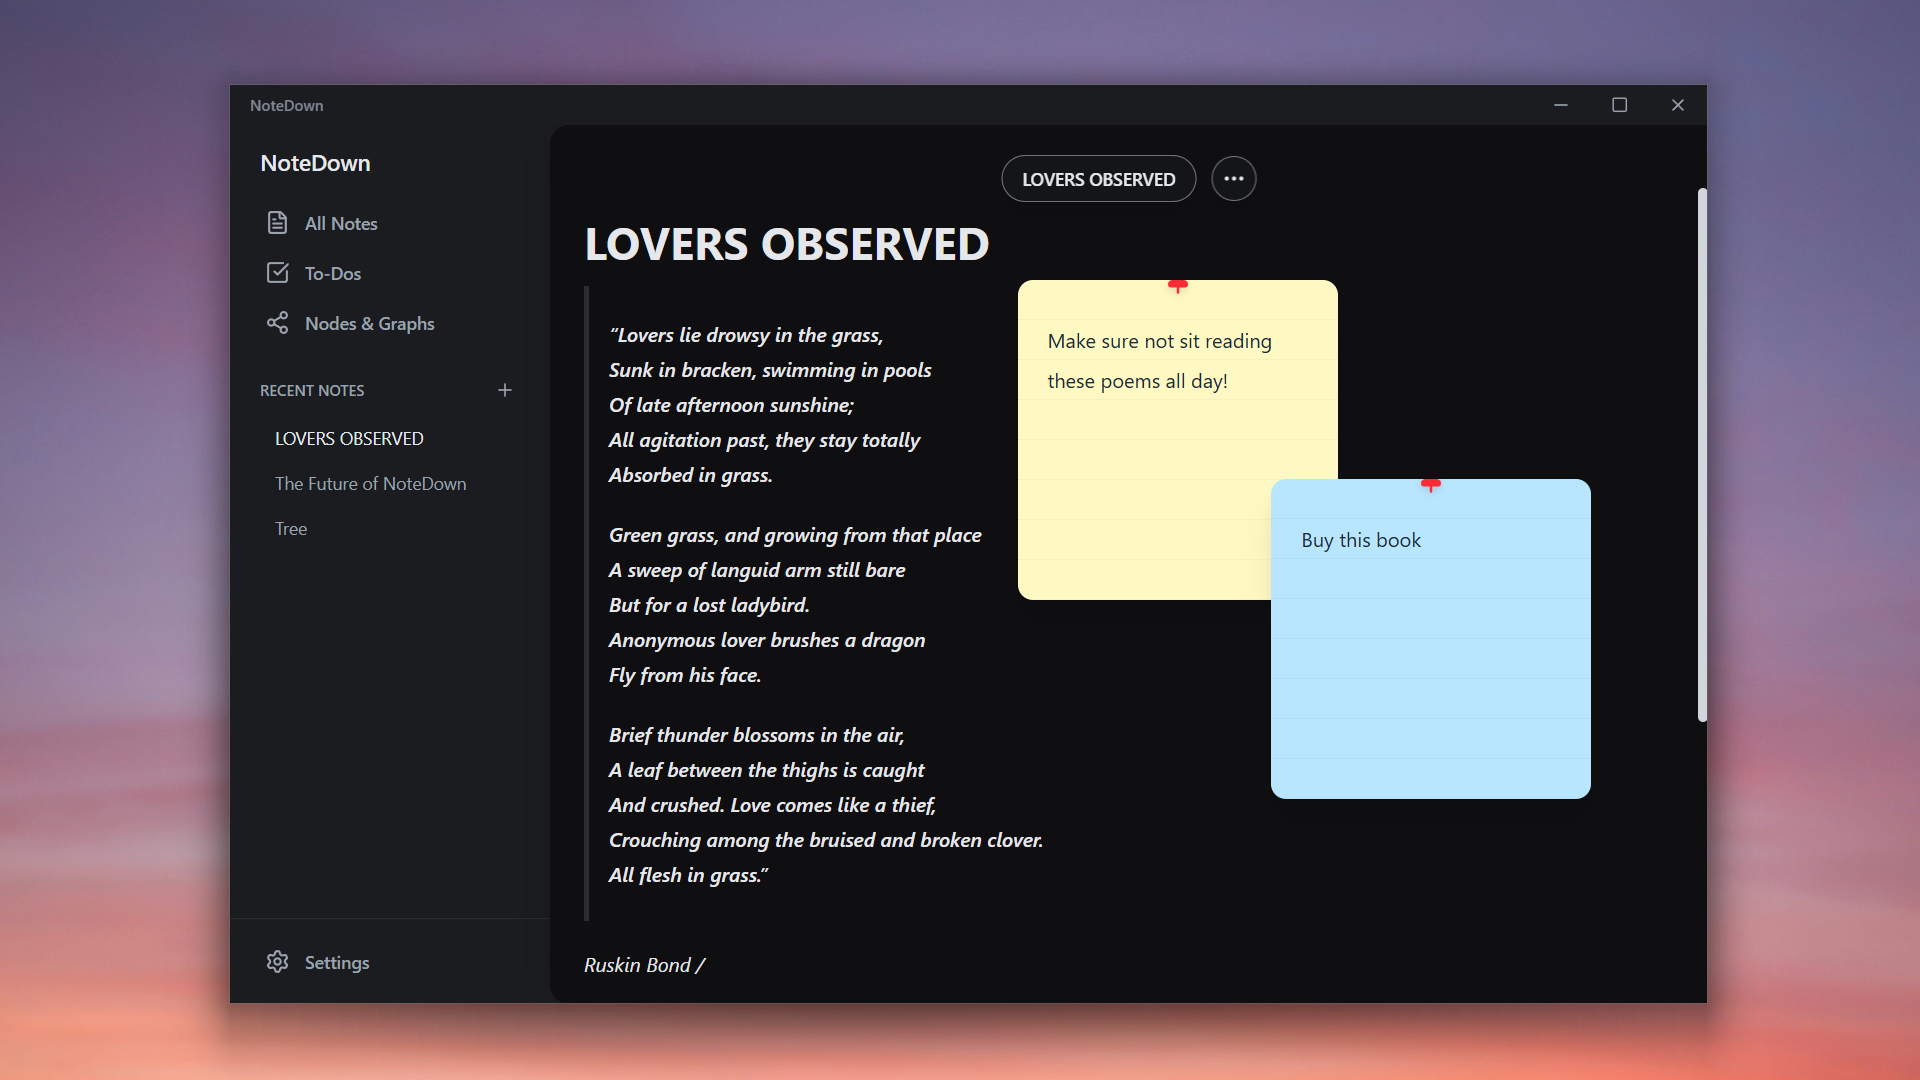Click the red pin on yellow sticky note
This screenshot has width=1920, height=1080.
coord(1179,287)
